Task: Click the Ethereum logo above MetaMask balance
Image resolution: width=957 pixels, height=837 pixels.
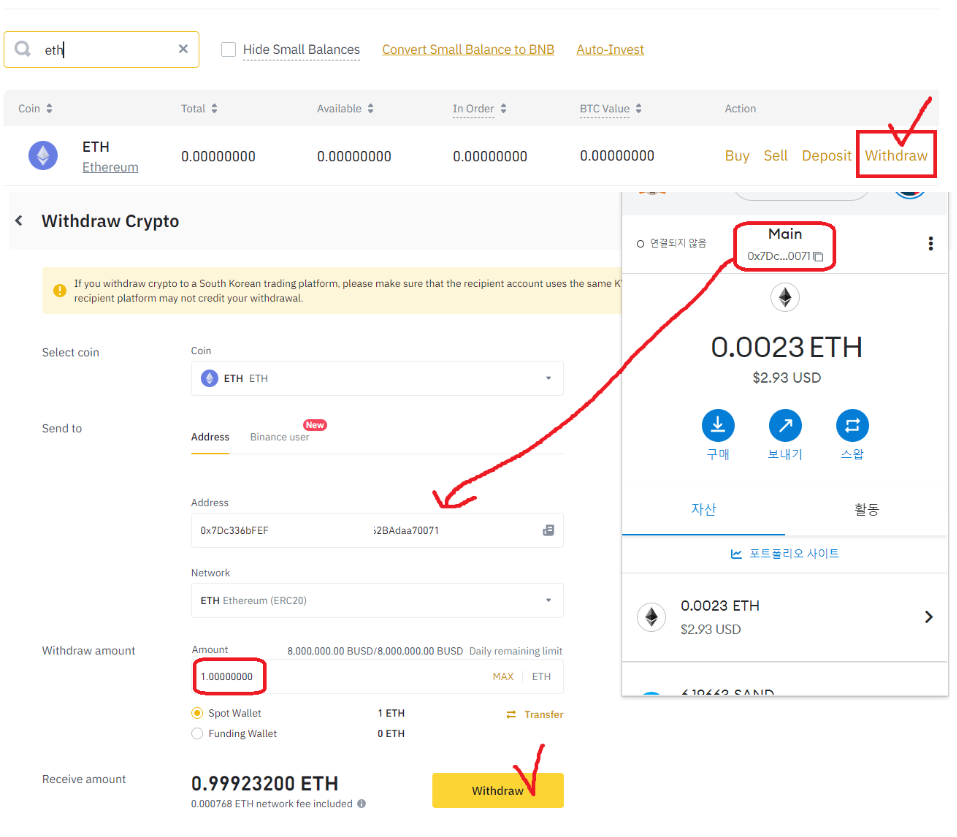Action: [x=785, y=297]
